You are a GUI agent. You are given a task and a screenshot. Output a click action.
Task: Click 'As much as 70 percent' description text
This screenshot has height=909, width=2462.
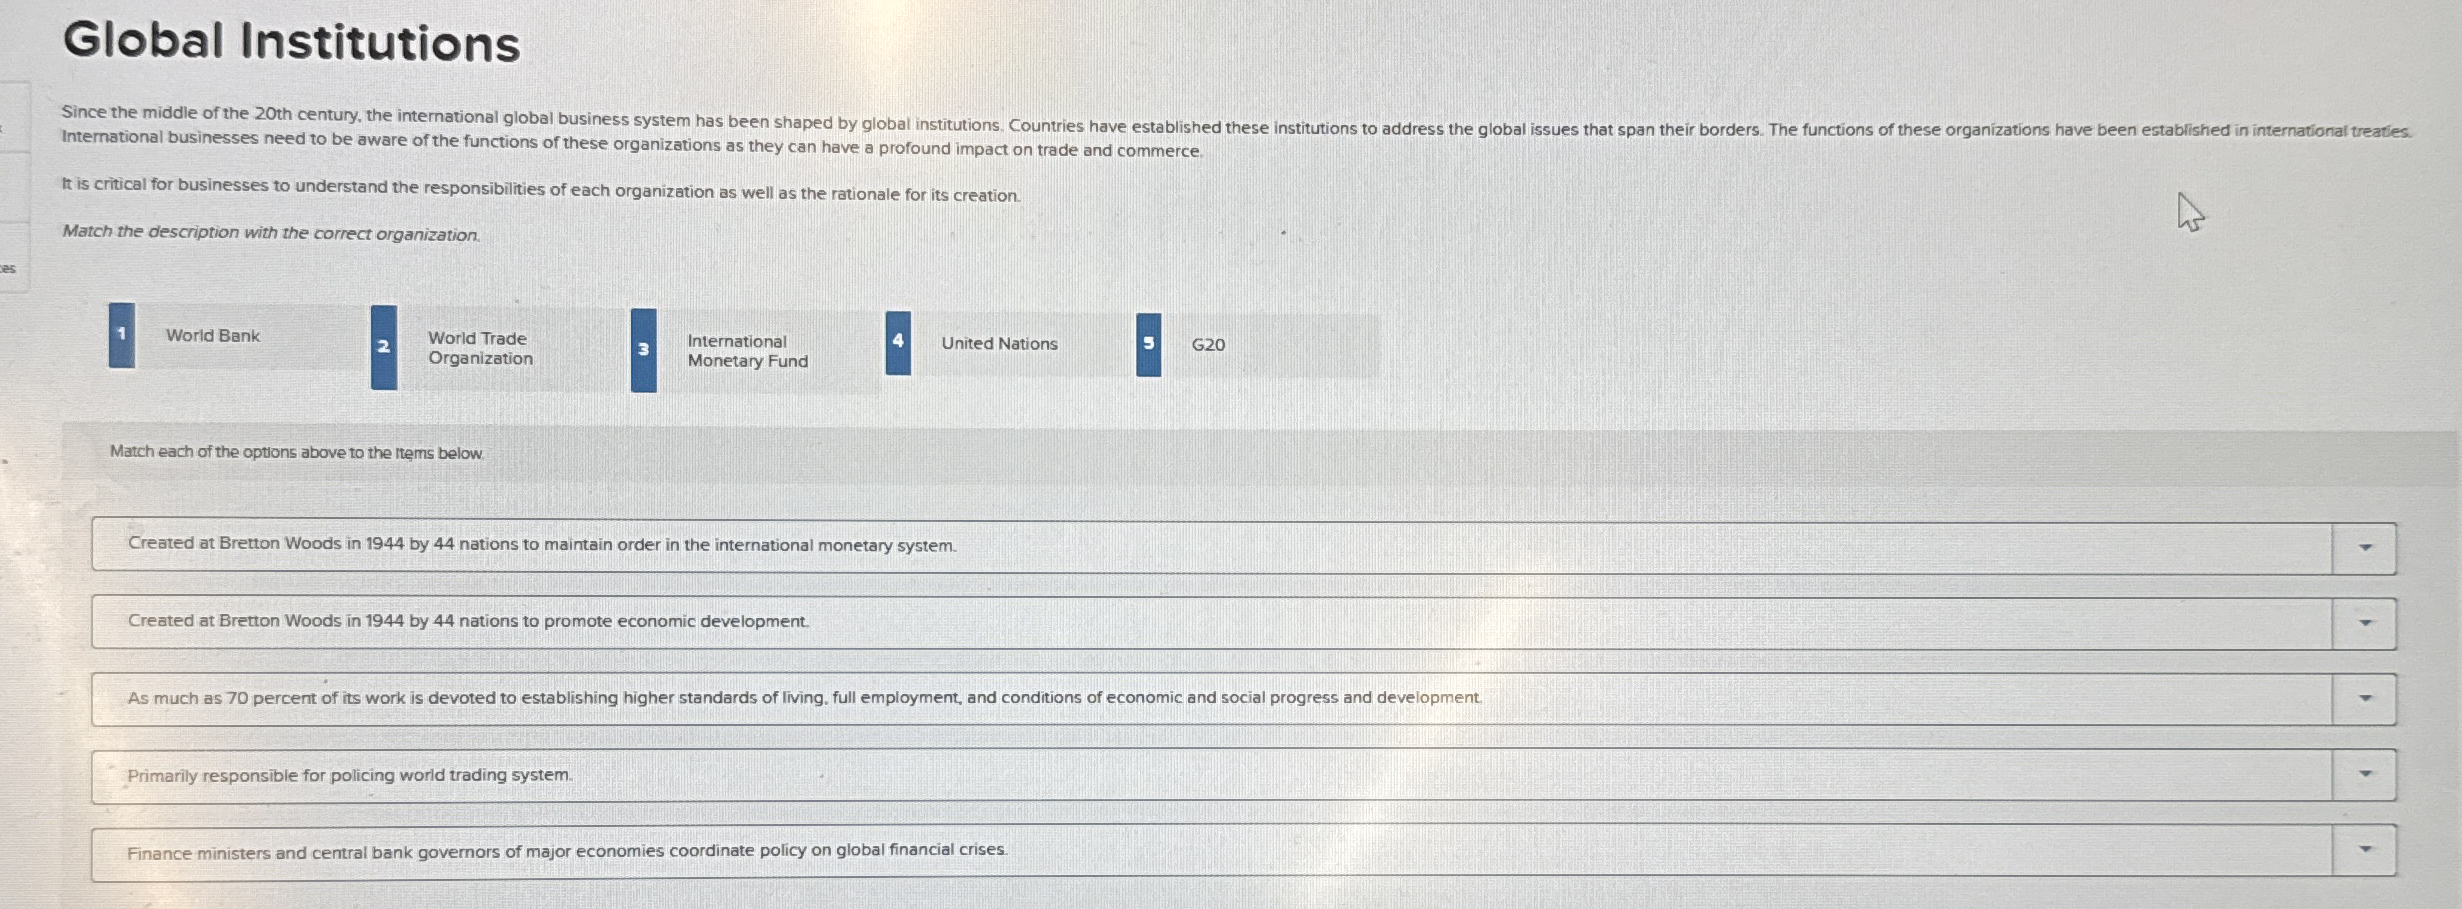(x=804, y=698)
